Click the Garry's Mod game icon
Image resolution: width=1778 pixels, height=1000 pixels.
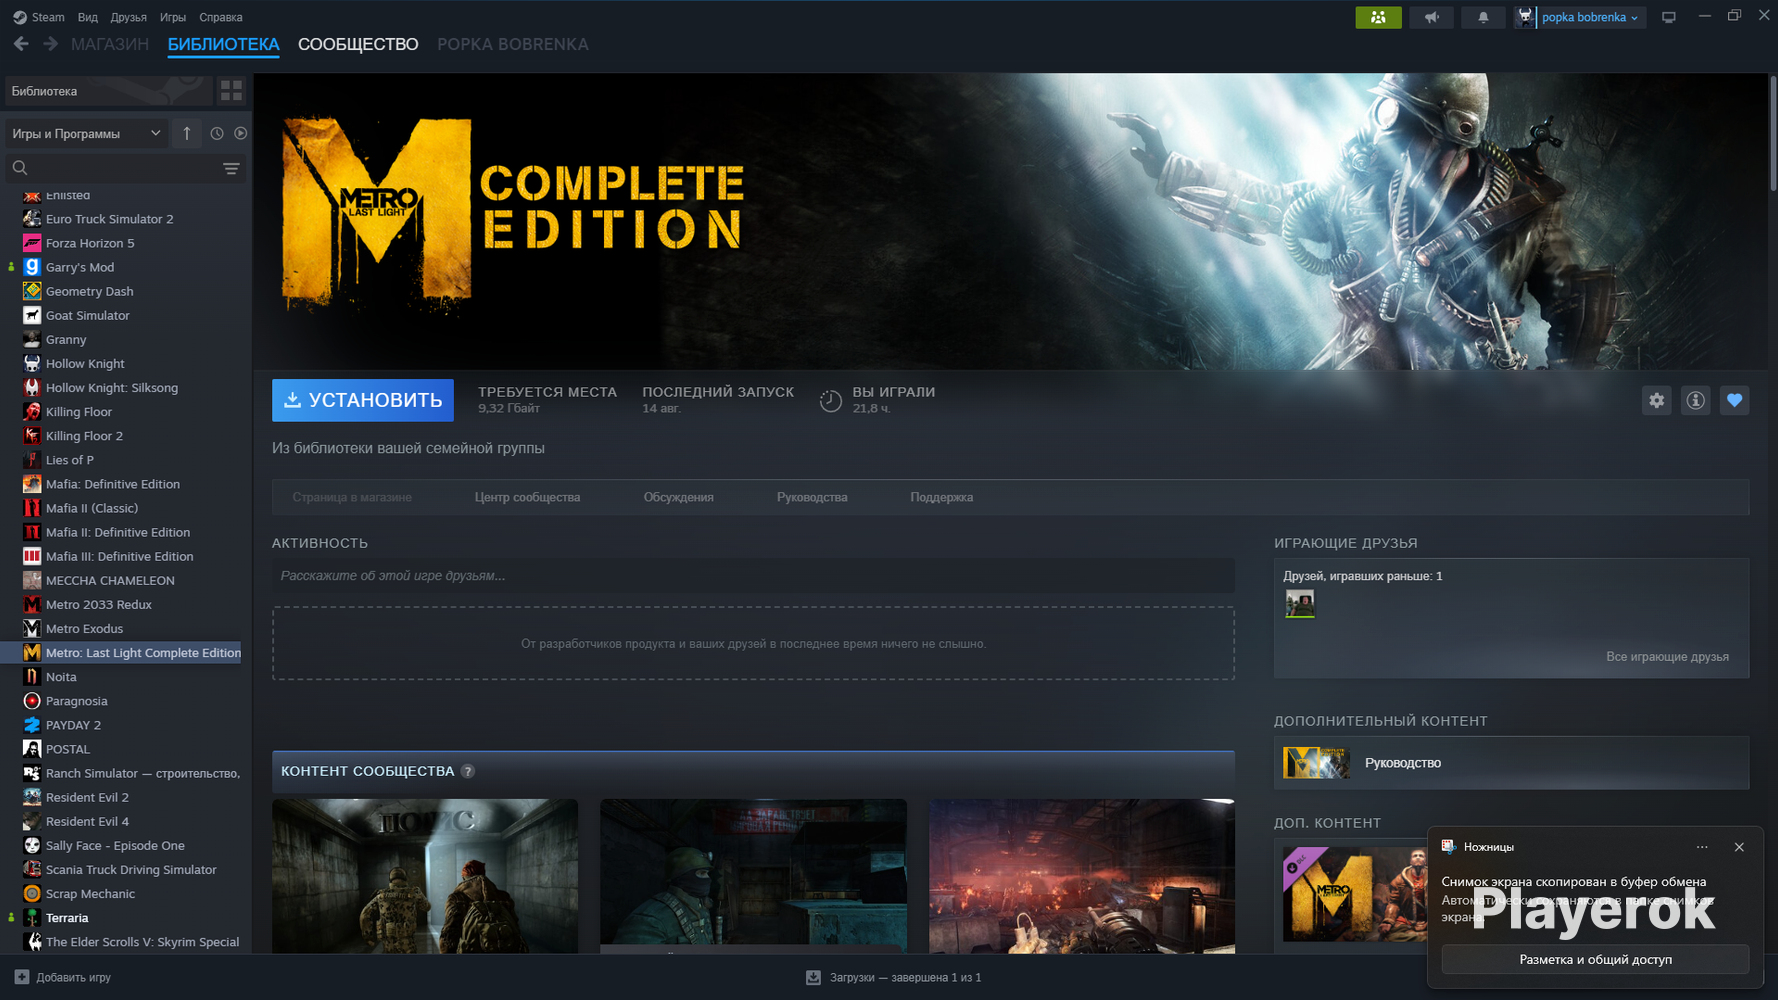pyautogui.click(x=32, y=267)
